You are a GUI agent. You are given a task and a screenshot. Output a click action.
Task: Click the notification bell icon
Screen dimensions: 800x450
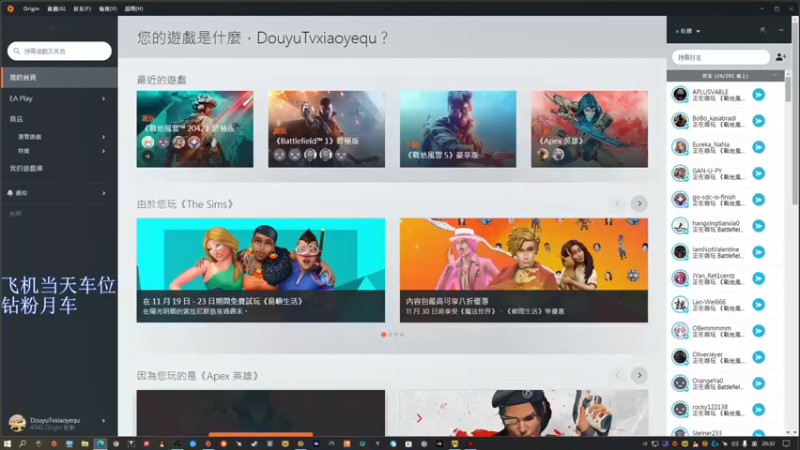10,193
